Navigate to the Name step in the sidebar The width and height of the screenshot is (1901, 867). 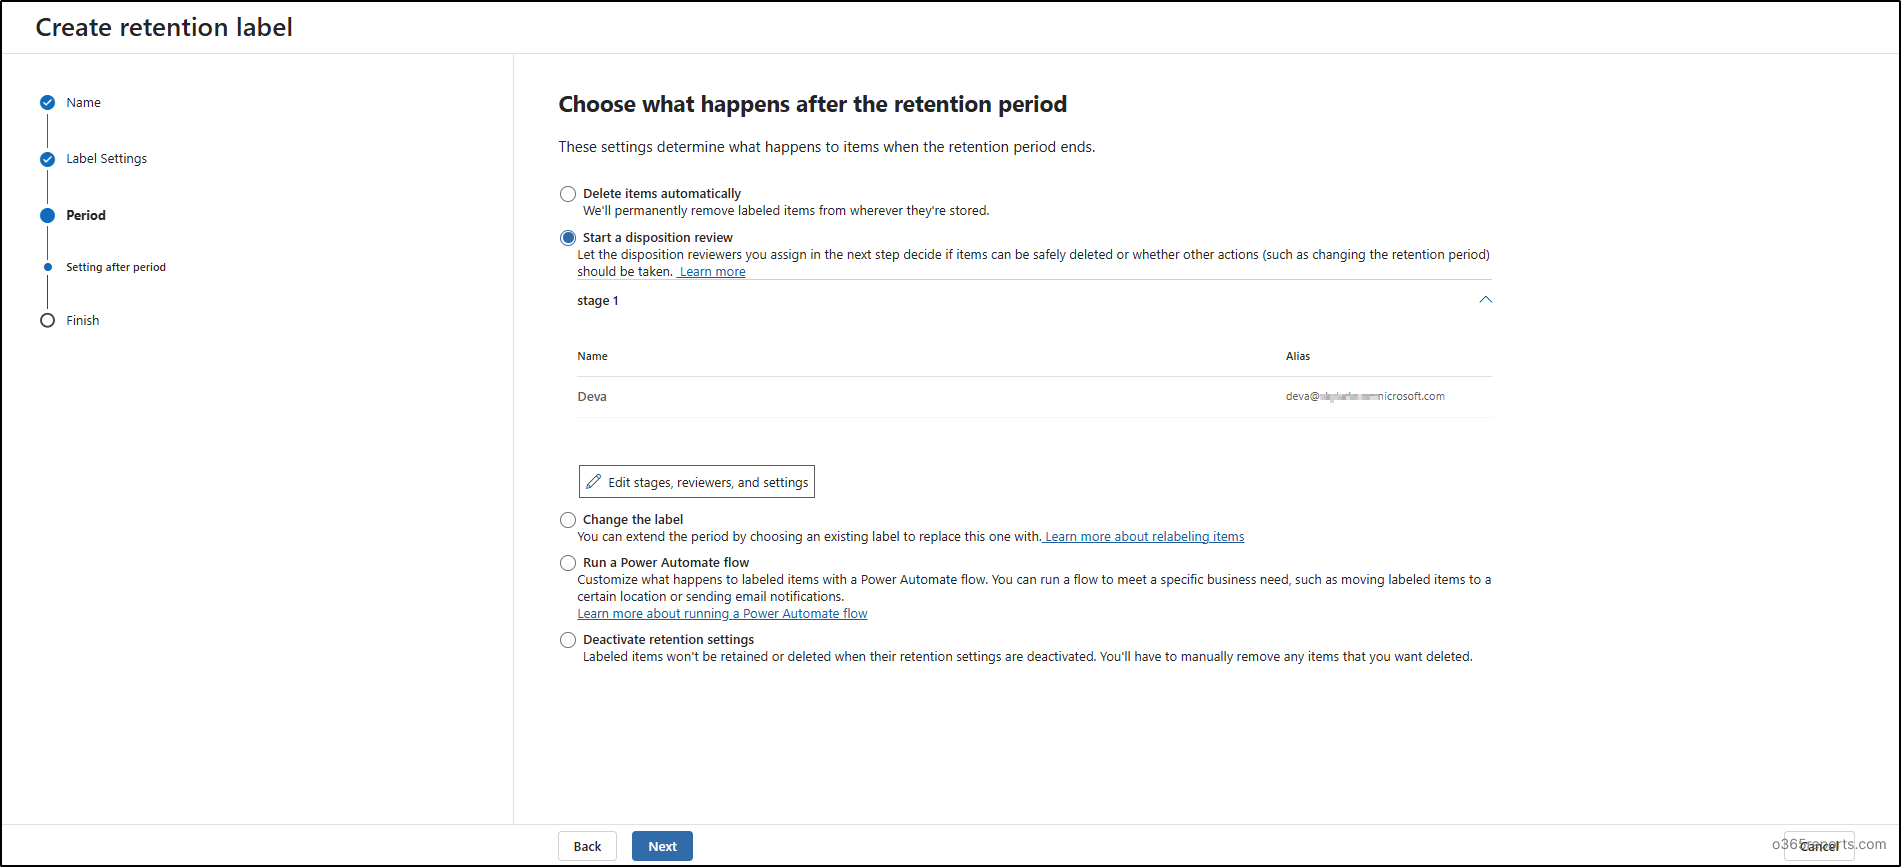coord(83,102)
